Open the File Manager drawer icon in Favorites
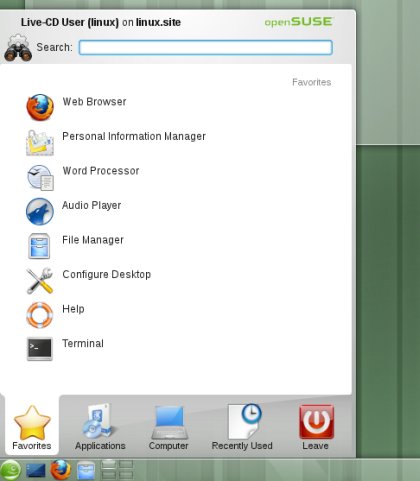420x481 pixels. 39,246
